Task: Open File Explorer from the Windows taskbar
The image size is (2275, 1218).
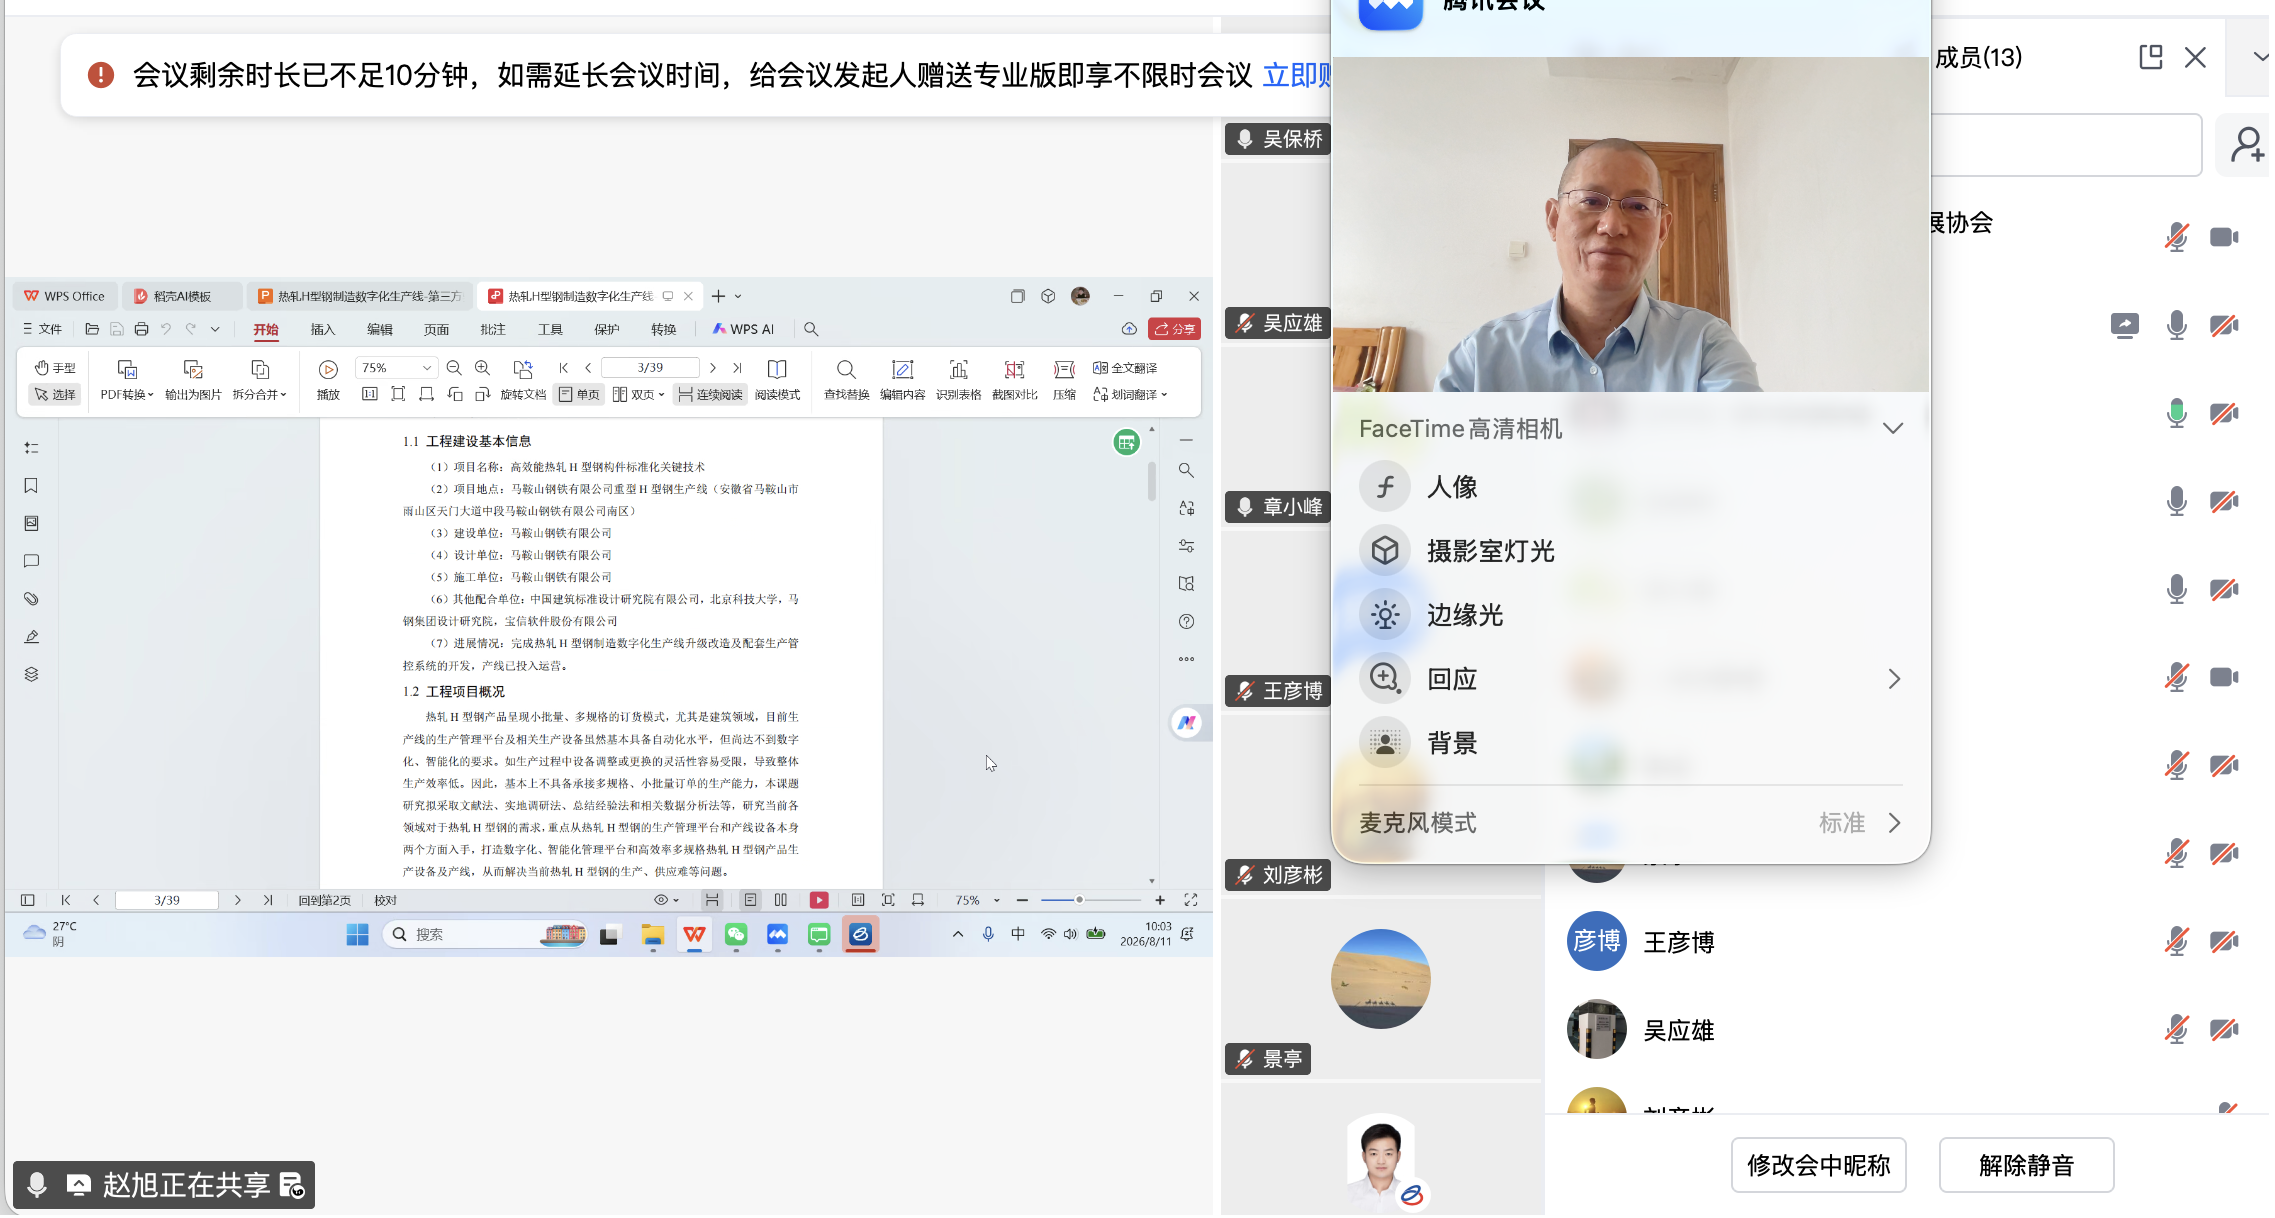Action: pos(653,934)
